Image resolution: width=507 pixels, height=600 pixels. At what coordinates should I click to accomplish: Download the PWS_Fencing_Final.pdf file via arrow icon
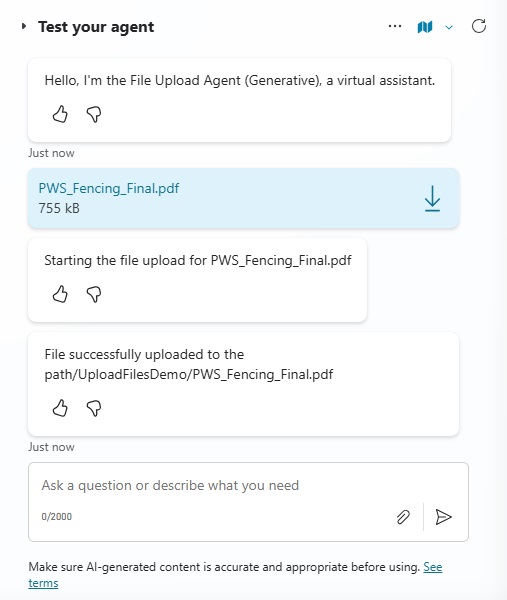432,199
